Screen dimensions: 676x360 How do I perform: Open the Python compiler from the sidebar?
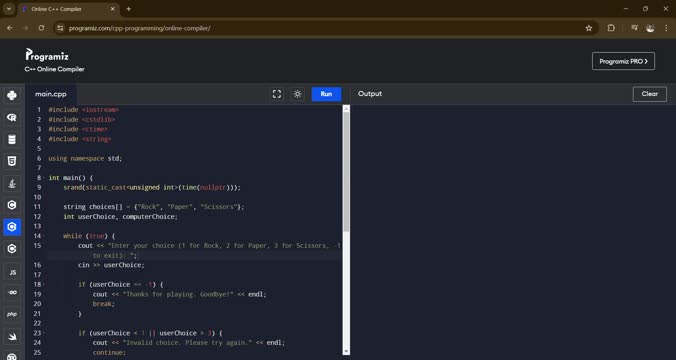coord(12,95)
